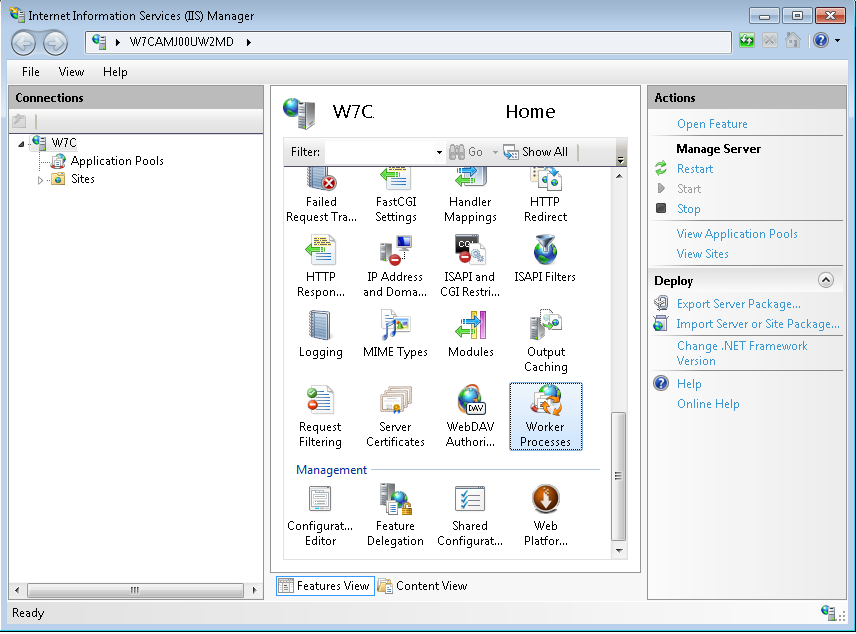Click features list scrollbar up arrow
856x634 pixels.
click(619, 176)
